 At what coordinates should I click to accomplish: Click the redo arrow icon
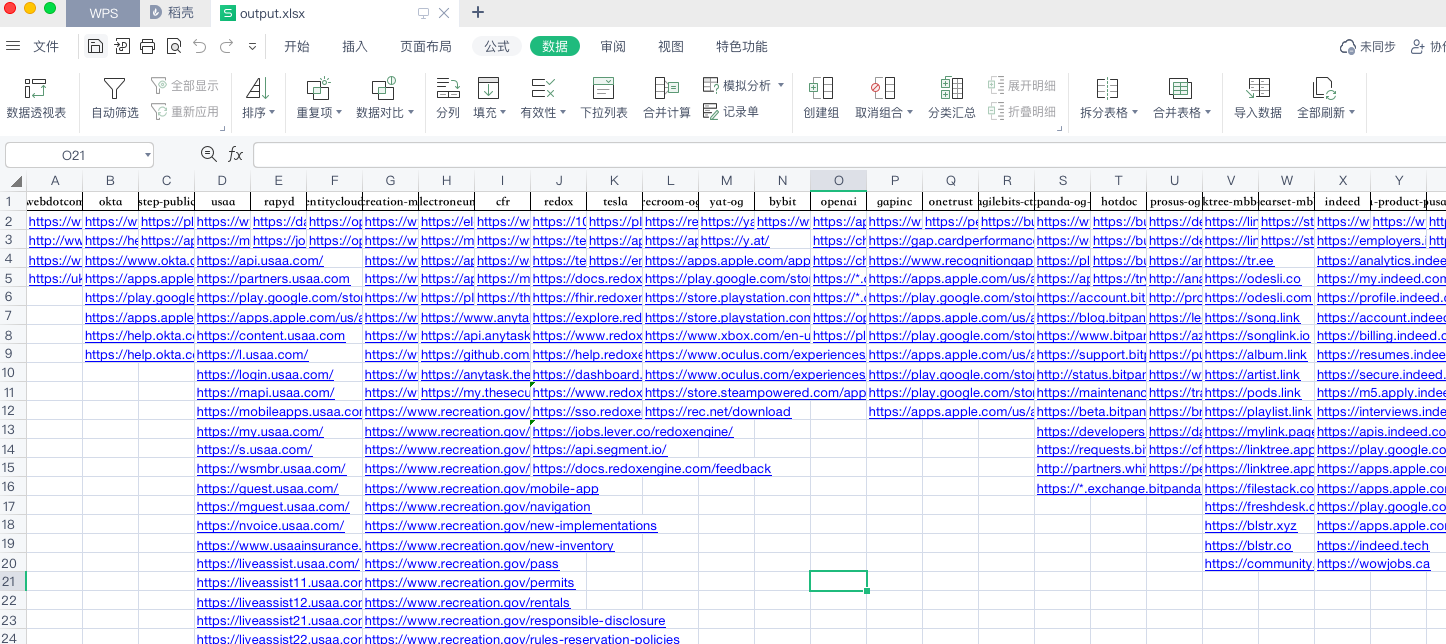(227, 46)
